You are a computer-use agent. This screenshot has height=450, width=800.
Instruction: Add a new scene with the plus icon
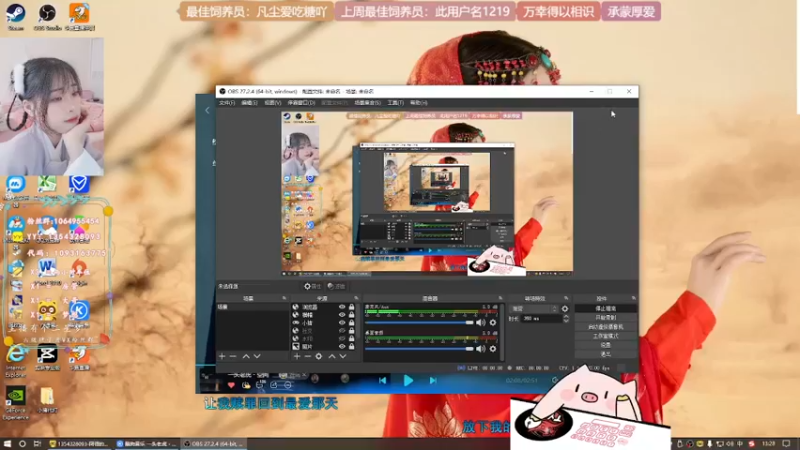pos(222,356)
